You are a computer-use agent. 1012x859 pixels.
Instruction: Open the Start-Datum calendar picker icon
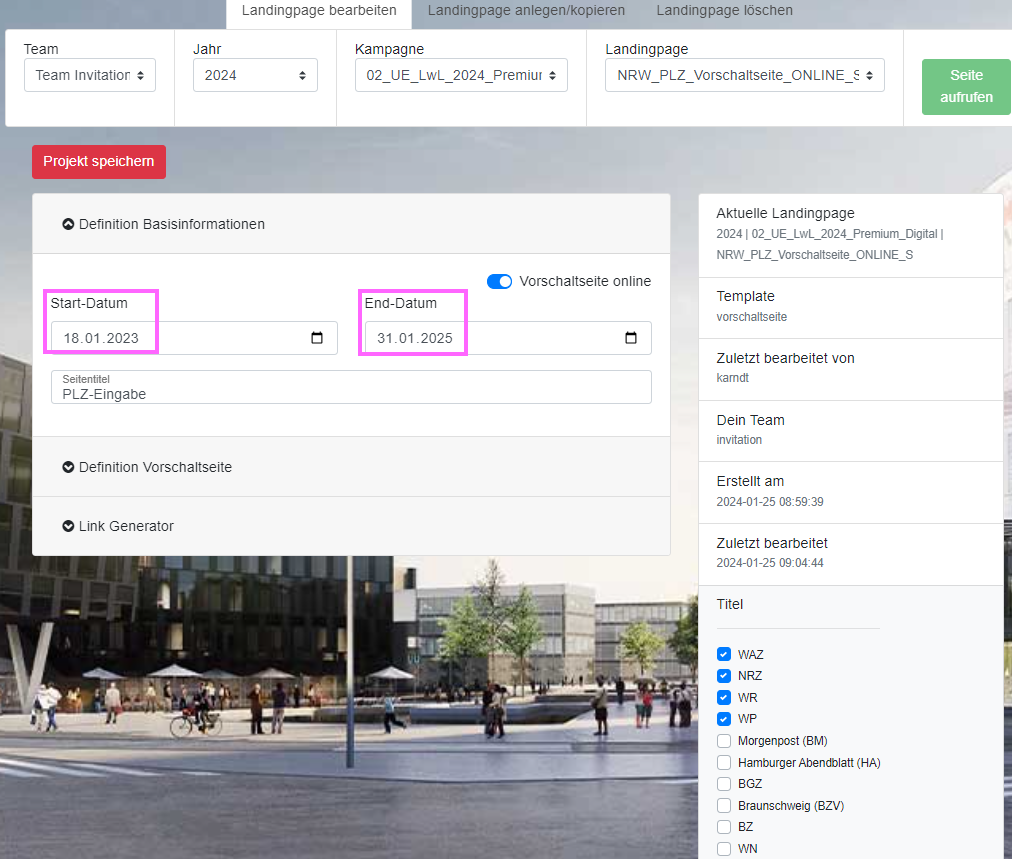click(317, 338)
